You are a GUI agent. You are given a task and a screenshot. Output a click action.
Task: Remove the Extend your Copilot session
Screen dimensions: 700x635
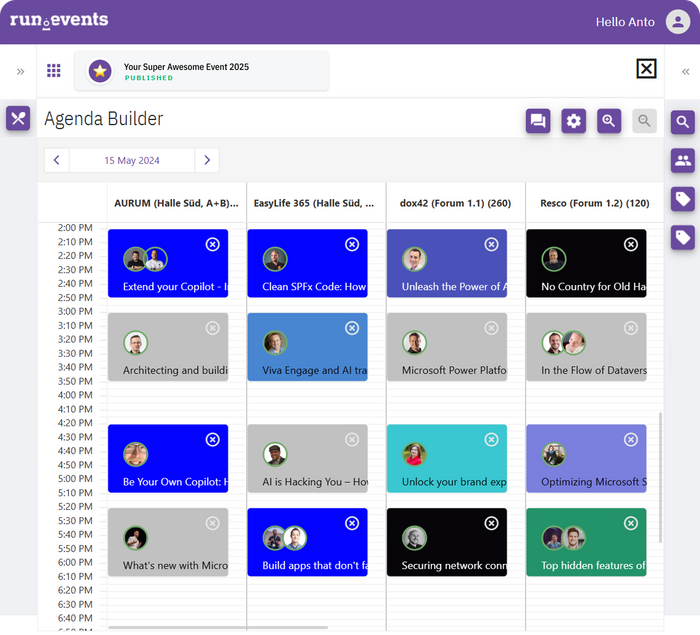click(212, 244)
